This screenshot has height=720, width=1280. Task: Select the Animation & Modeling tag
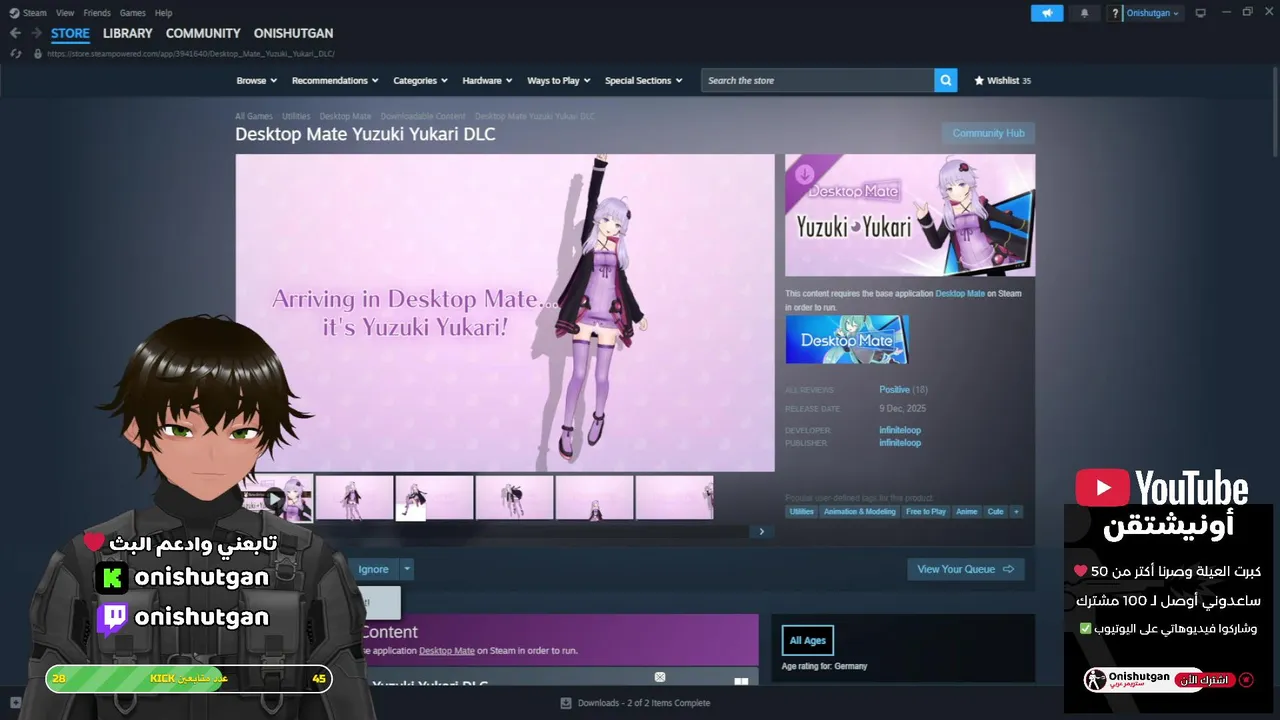[860, 511]
